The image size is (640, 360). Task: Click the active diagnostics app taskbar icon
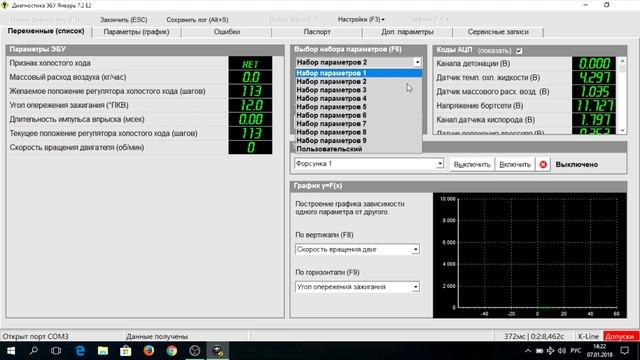point(218,351)
